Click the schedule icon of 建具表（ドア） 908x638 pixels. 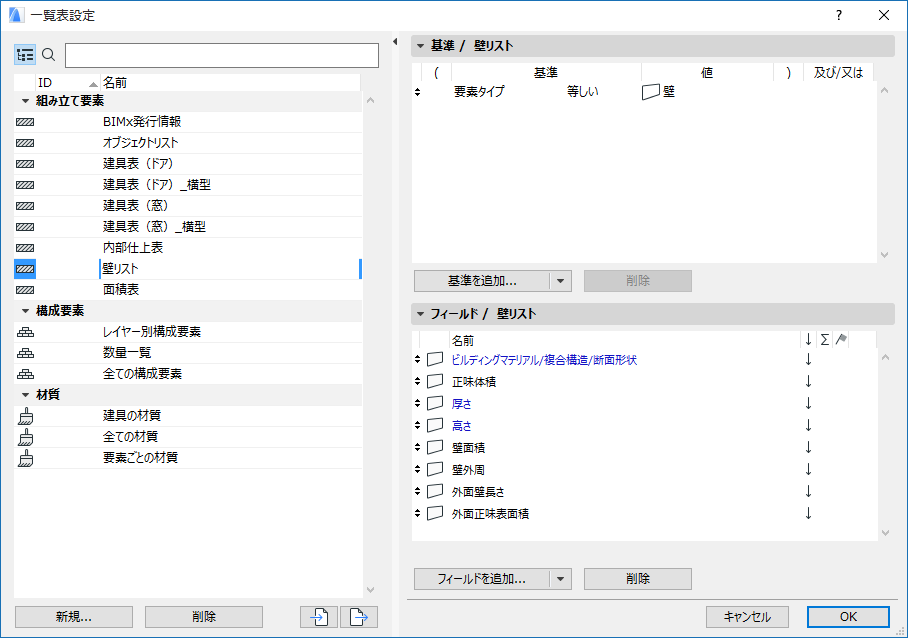(25, 164)
